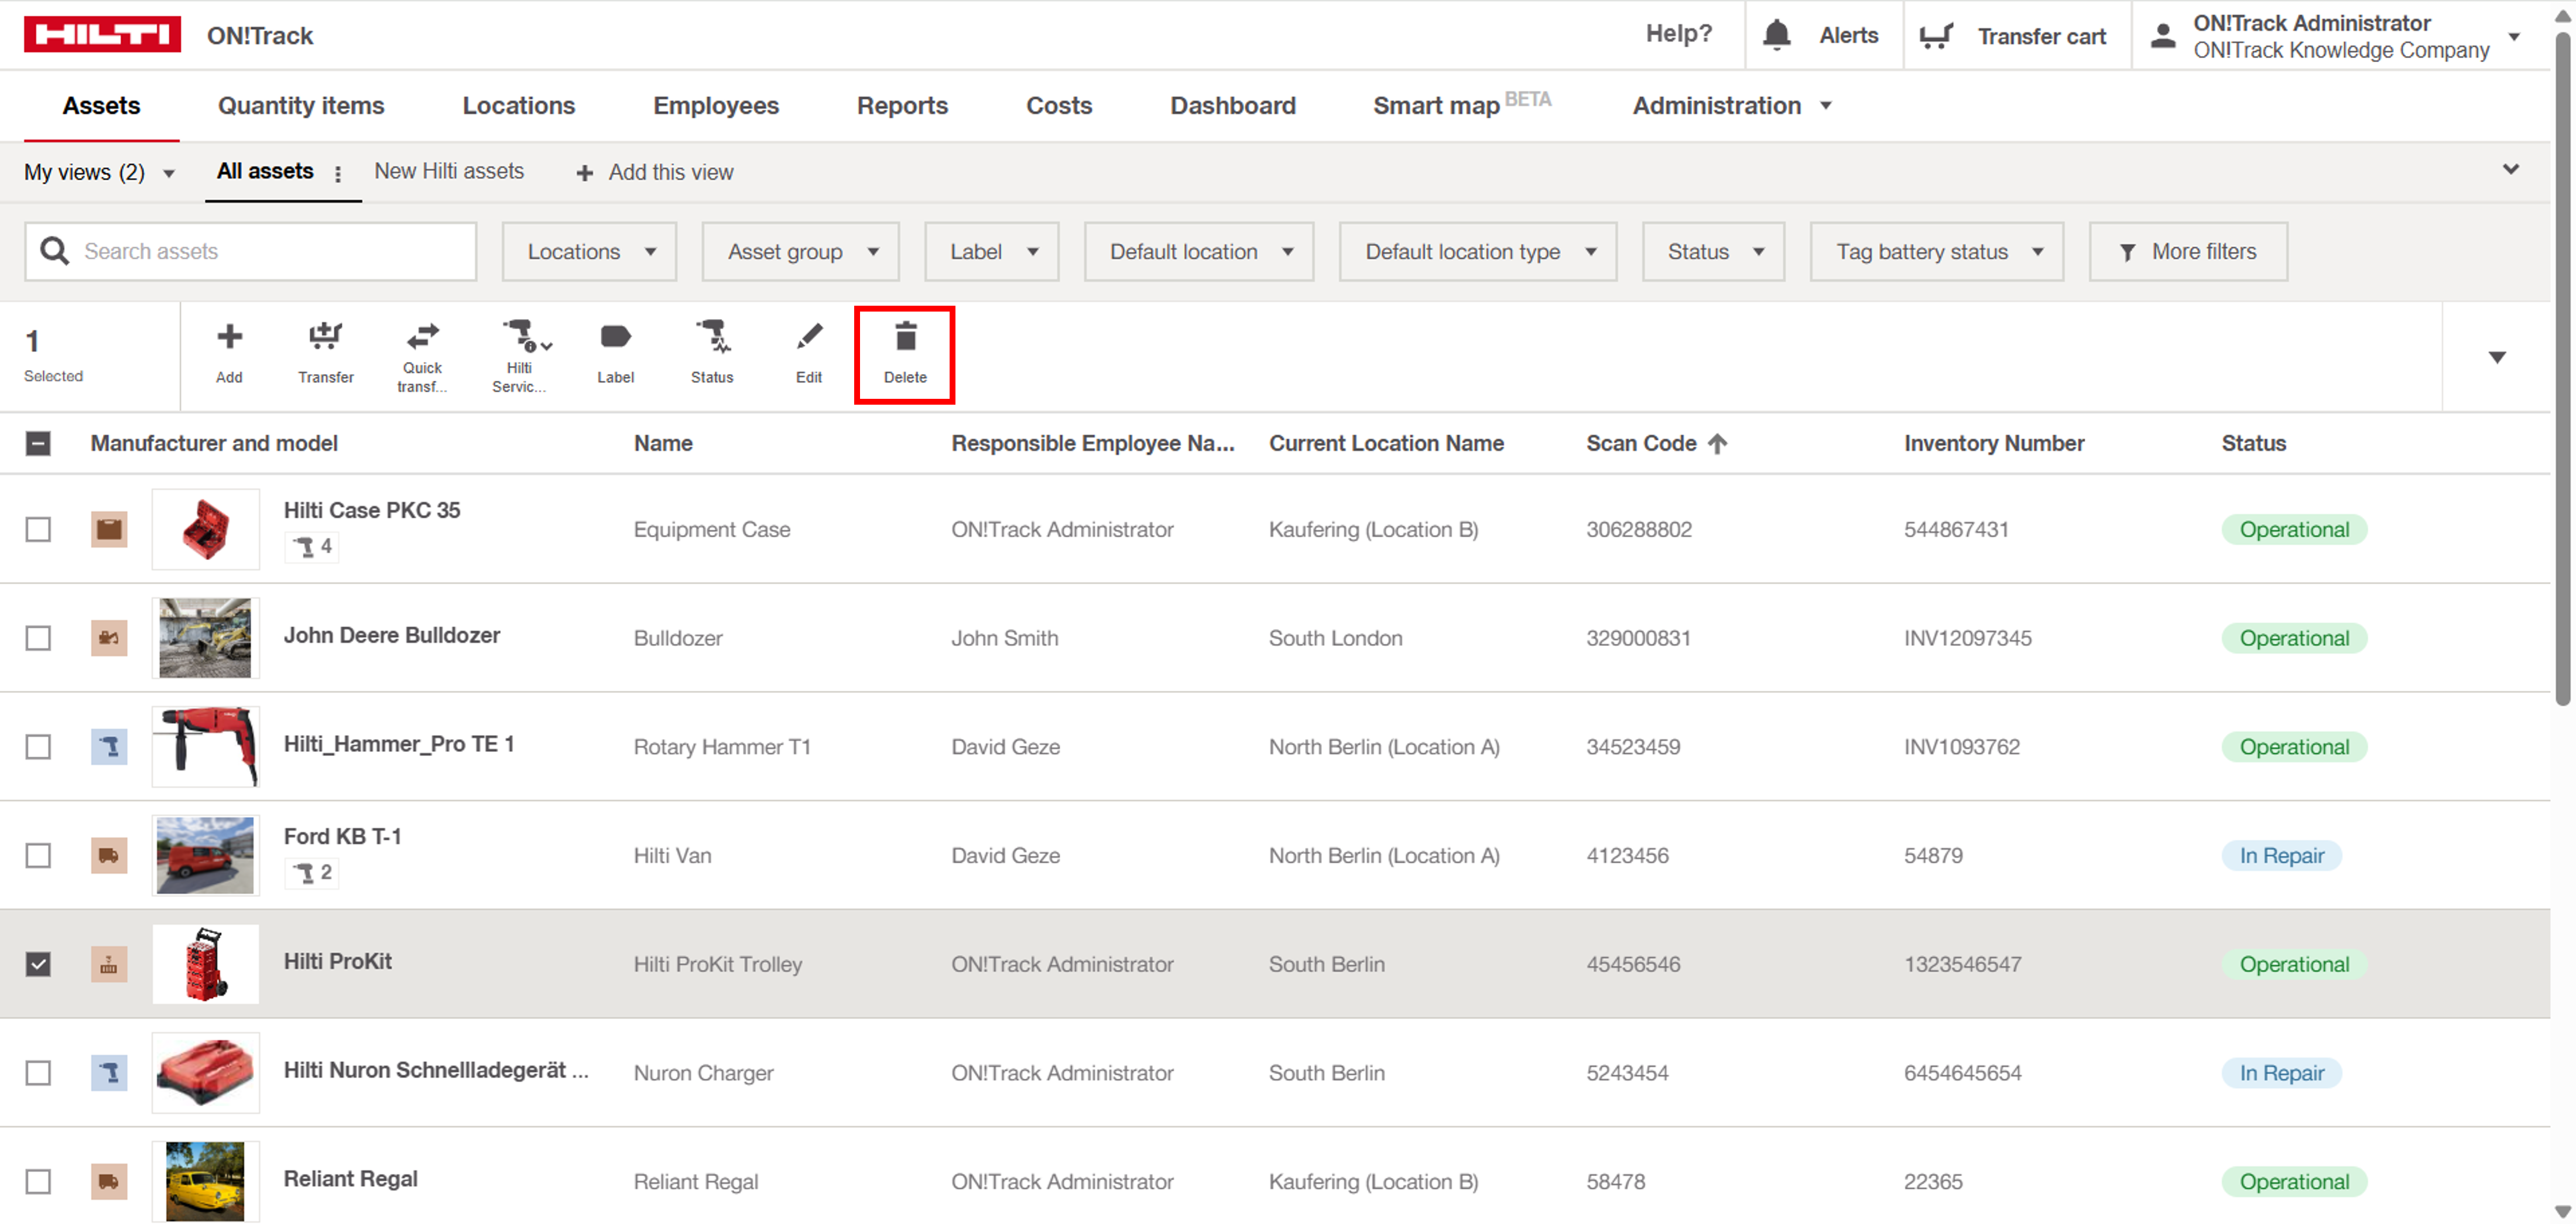Open All assets view options dots
This screenshot has height=1224, width=2576.
tap(338, 174)
